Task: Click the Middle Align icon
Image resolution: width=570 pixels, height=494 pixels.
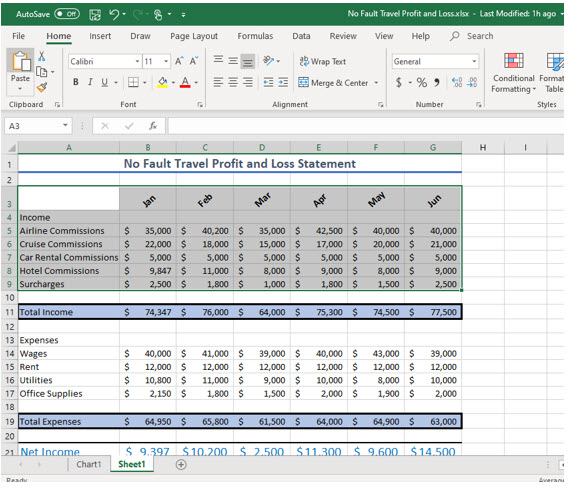Action: pyautogui.click(x=233, y=60)
